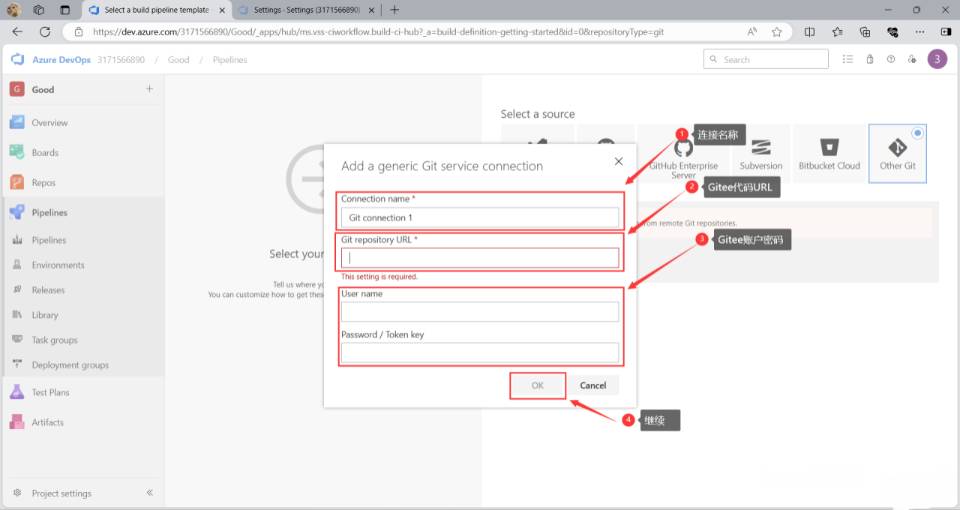This screenshot has height=510, width=960.
Task: Open Task groups in the sidebar
Action: coord(54,340)
